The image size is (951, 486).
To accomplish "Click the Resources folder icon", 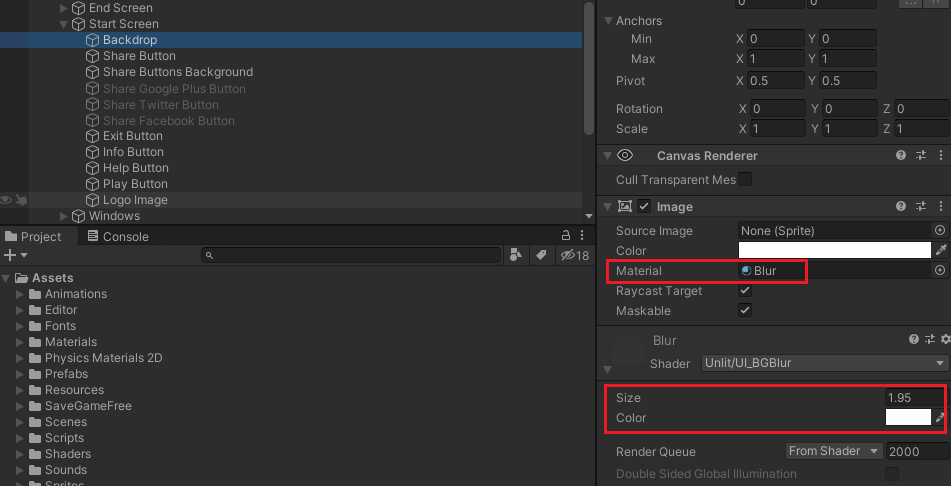I will click(35, 390).
